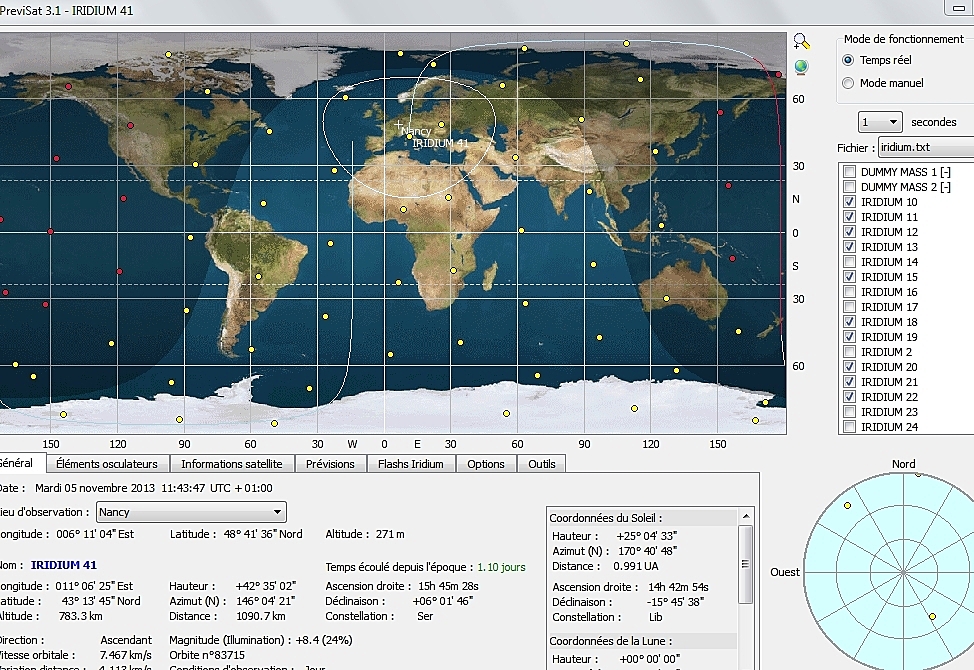Open the Outils tab
The image size is (974, 670).
pos(542,464)
